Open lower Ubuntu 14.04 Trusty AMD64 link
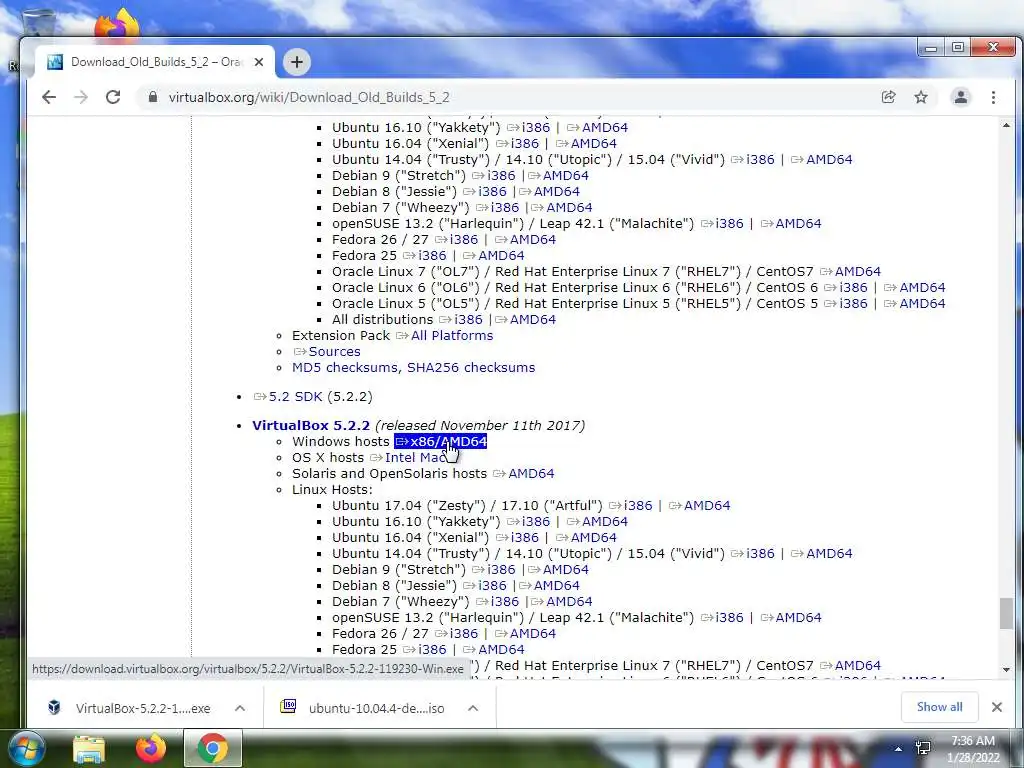Viewport: 1024px width, 768px height. (x=822, y=554)
